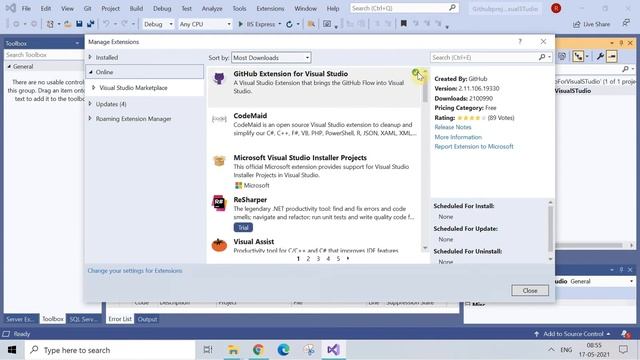Switch to the Output tab
The height and width of the screenshot is (360, 640).
147,319
